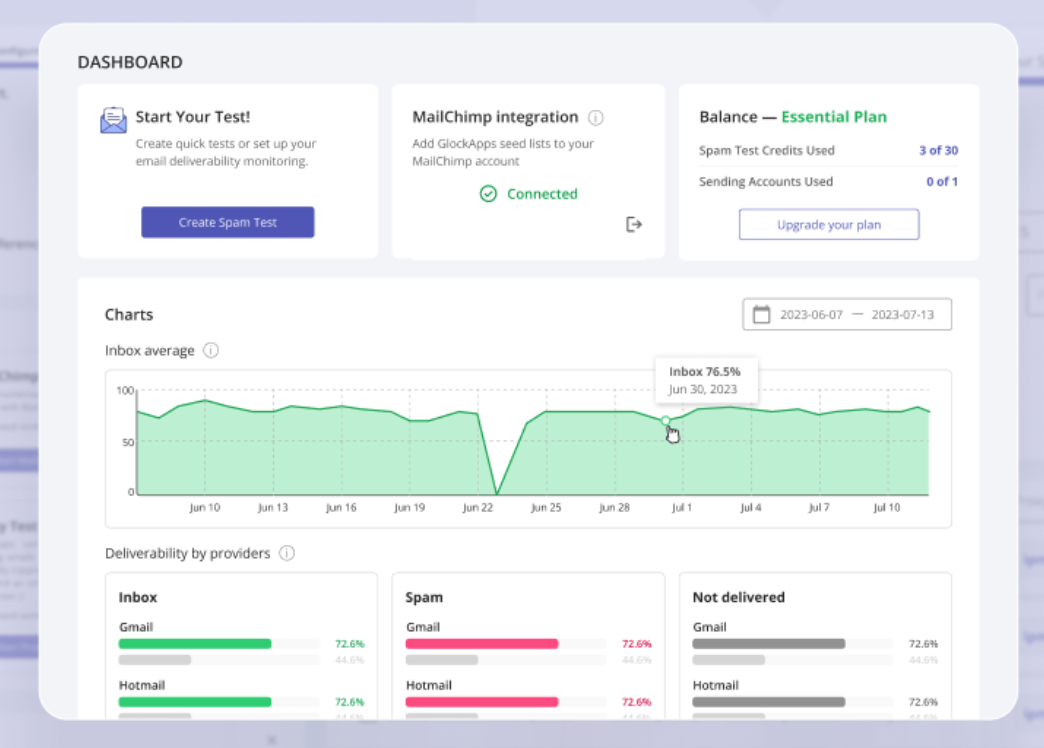The width and height of the screenshot is (1044, 748).
Task: Select the Jun 30 data point on the chart
Action: [663, 420]
